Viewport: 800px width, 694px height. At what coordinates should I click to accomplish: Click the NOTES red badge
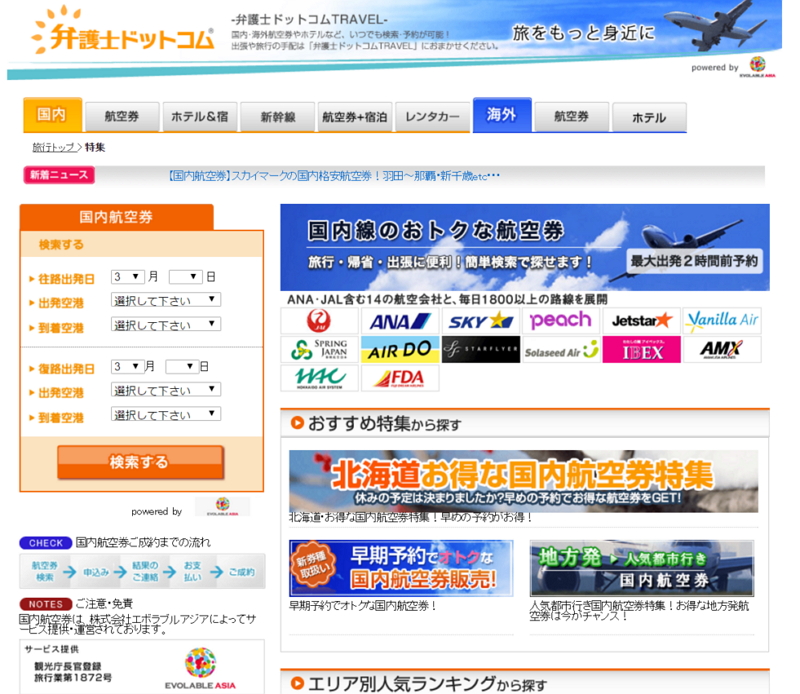tap(46, 604)
